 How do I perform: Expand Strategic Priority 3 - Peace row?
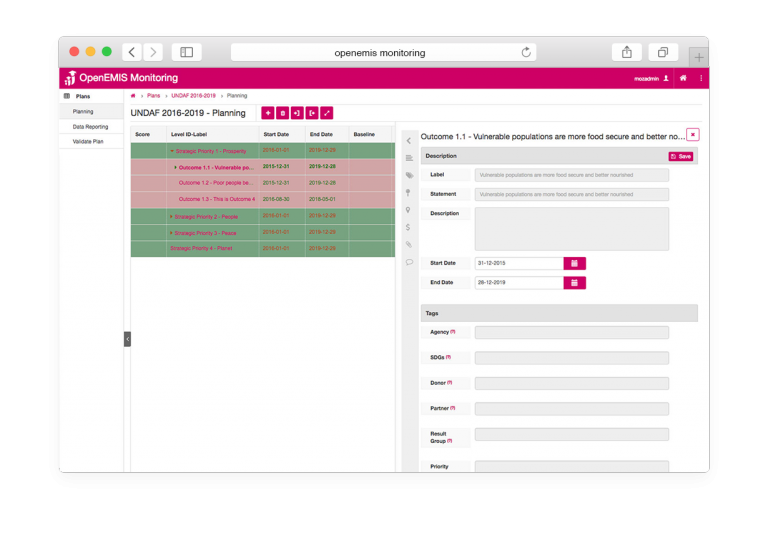172,232
